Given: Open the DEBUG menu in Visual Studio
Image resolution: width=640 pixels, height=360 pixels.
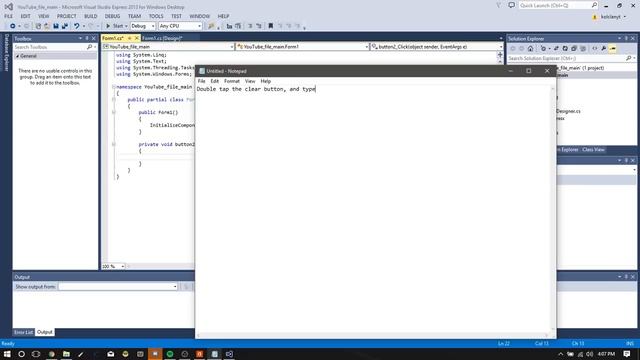Looking at the screenshot, I should click(112, 16).
